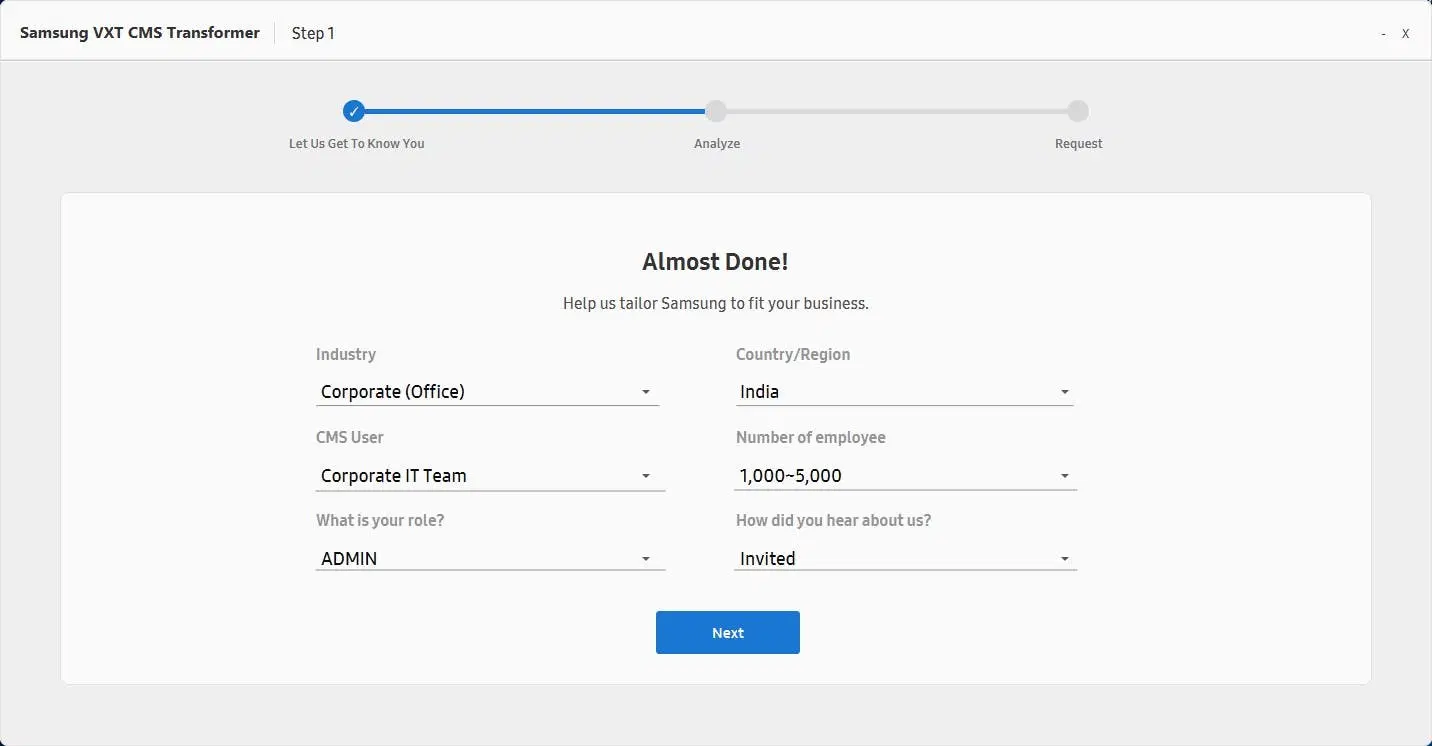Click the completed step checkmark circle
This screenshot has width=1432, height=746.
point(353,111)
